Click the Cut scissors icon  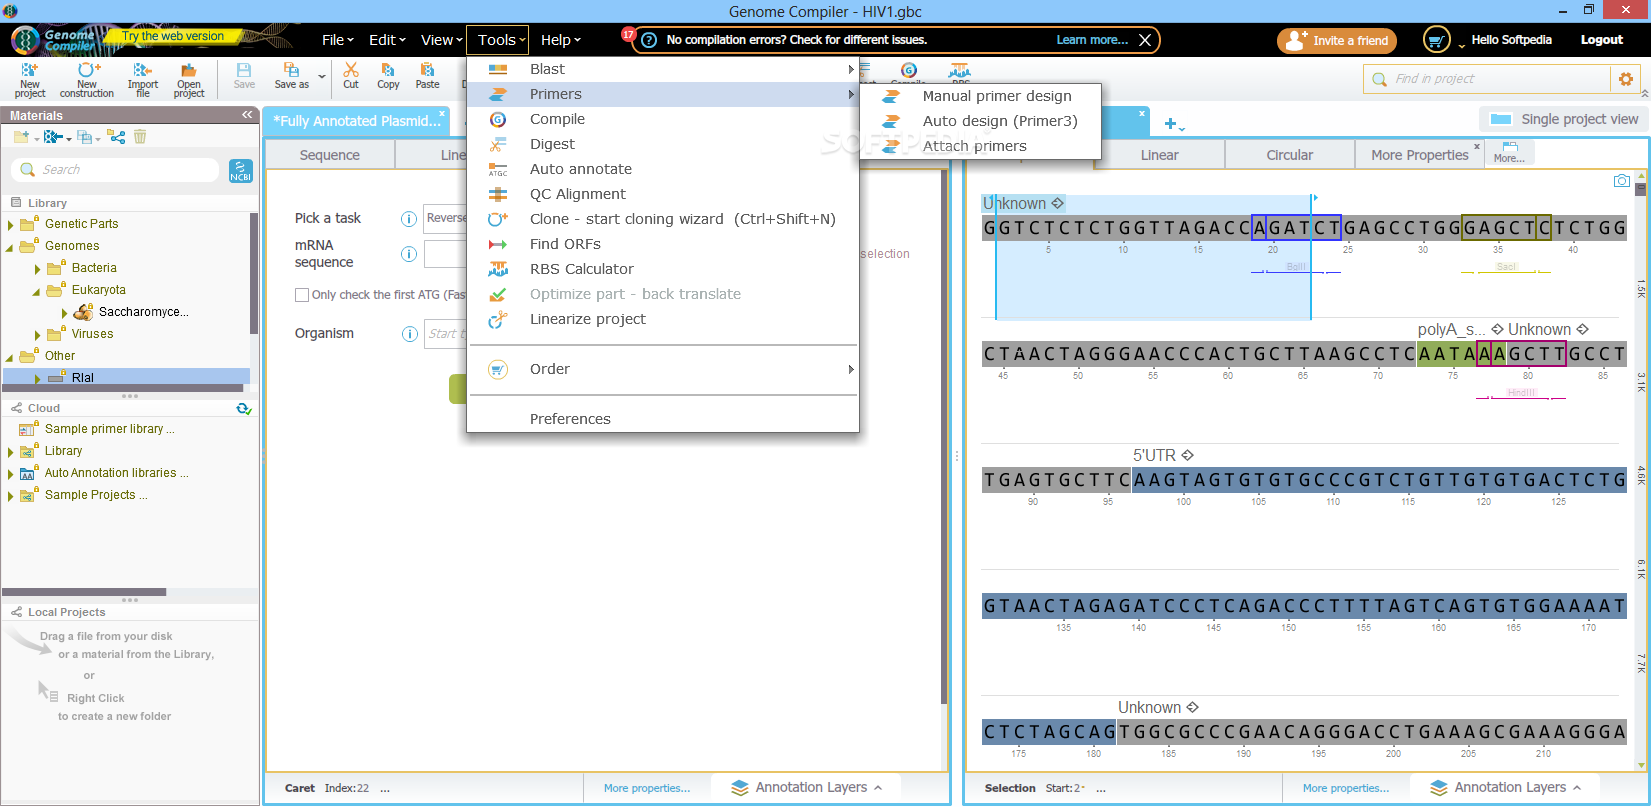351,76
